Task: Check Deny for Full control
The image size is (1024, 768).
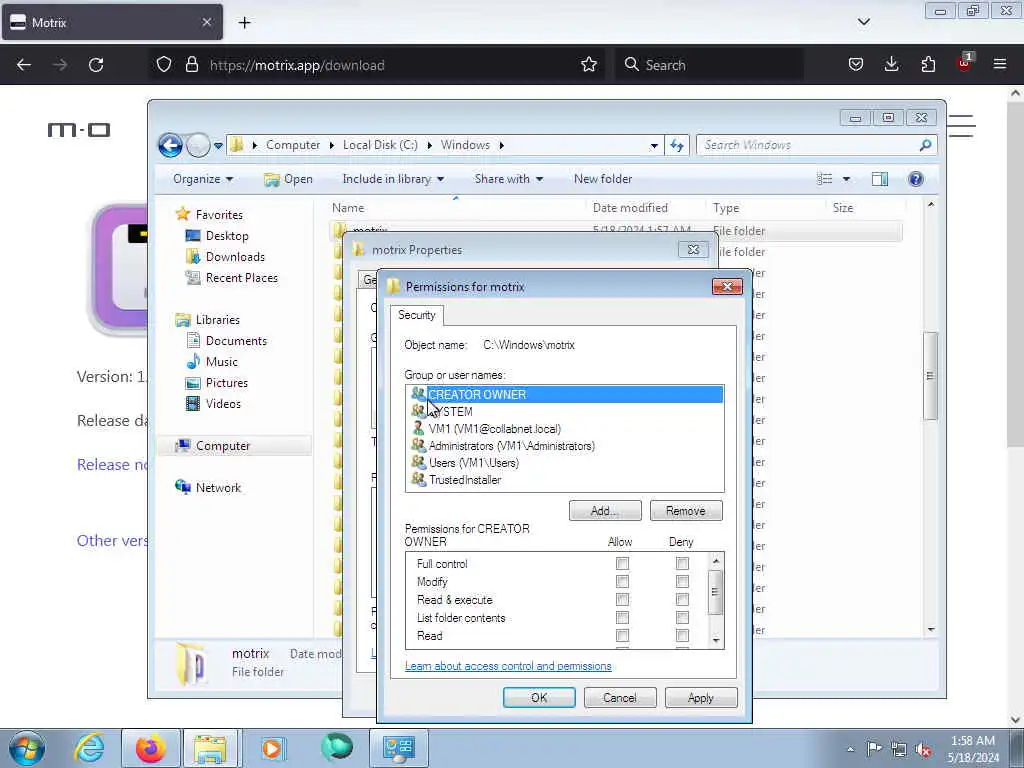Action: pos(682,564)
